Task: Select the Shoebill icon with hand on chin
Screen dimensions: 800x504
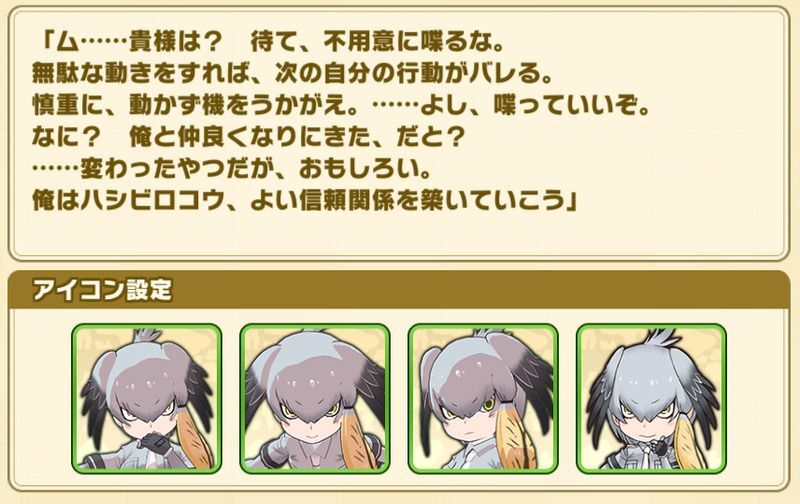Action: tap(146, 398)
